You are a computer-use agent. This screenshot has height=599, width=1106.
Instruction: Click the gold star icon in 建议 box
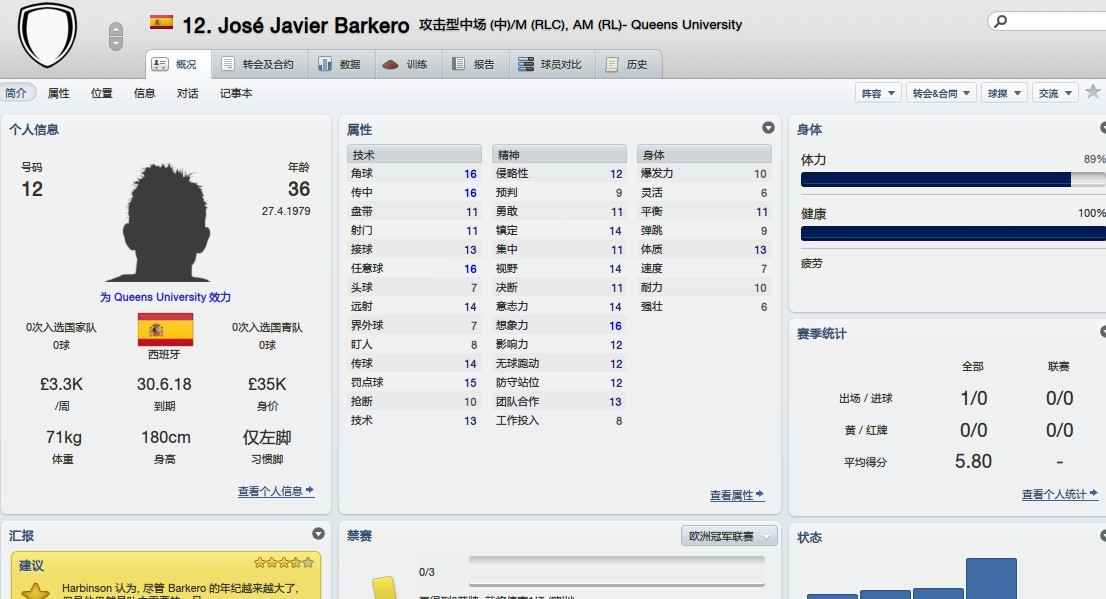pos(35,591)
